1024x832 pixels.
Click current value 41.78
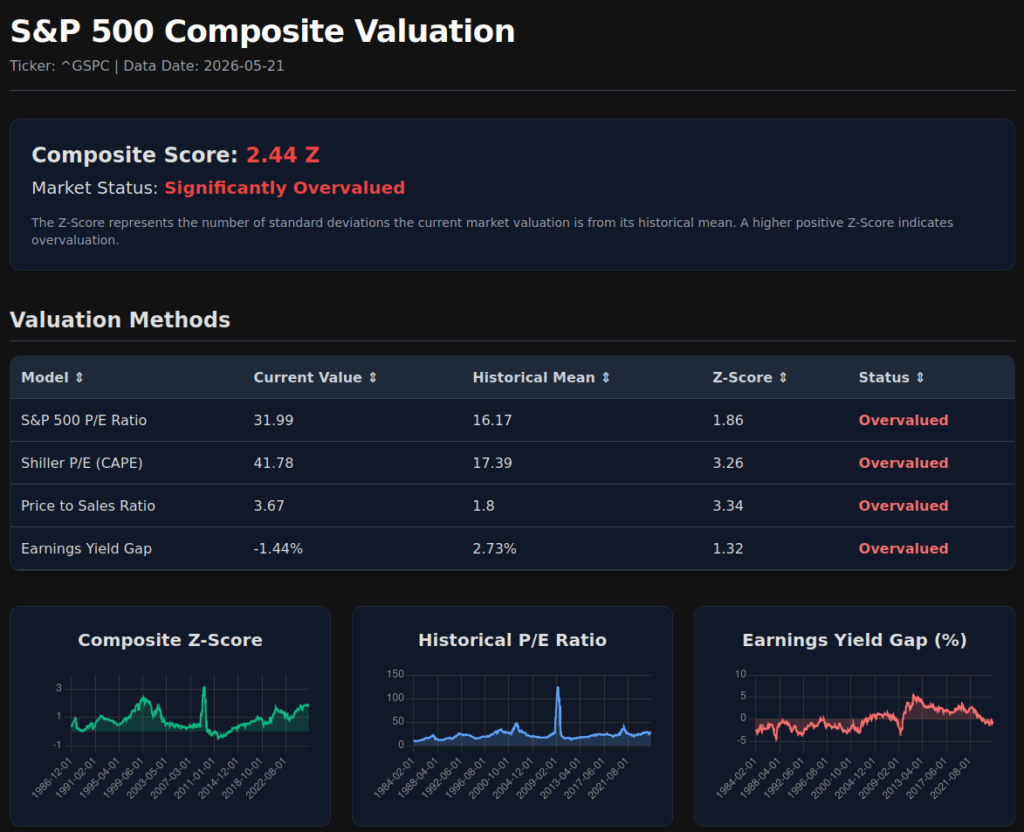tap(274, 463)
